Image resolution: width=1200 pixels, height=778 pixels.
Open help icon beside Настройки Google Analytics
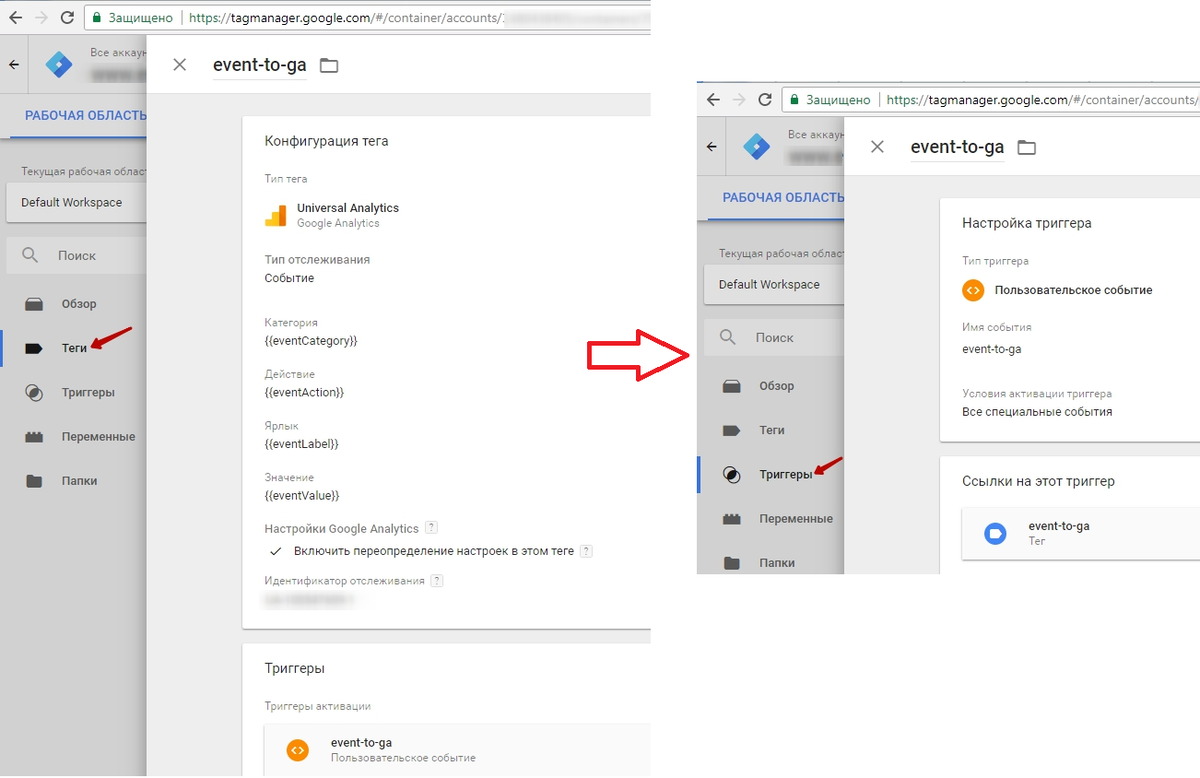tap(431, 528)
